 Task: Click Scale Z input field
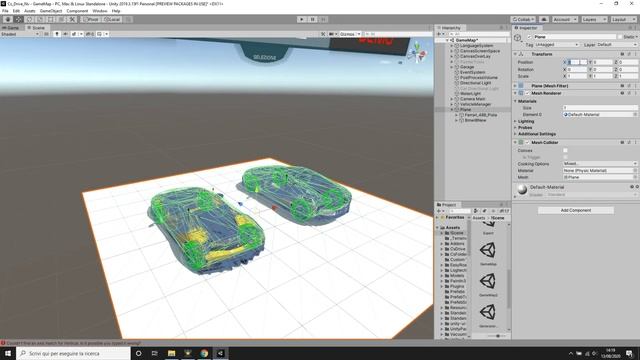[628, 76]
